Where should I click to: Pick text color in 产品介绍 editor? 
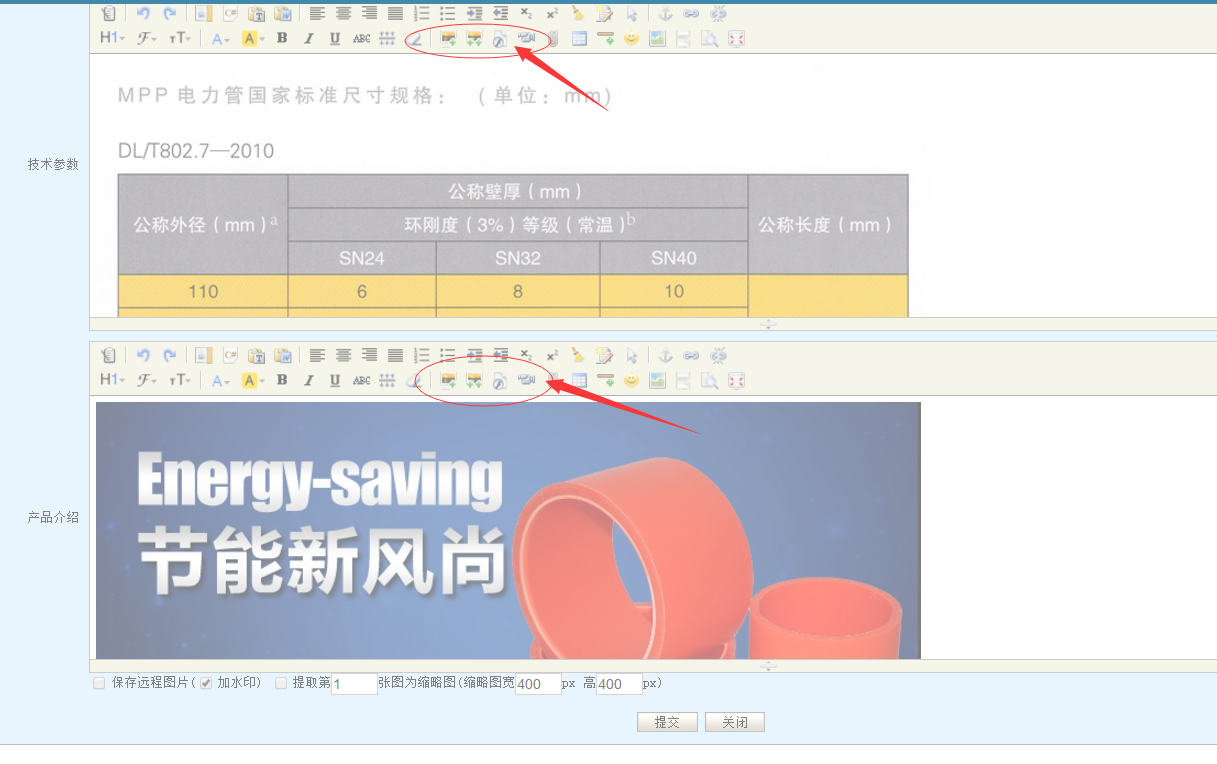(221, 380)
